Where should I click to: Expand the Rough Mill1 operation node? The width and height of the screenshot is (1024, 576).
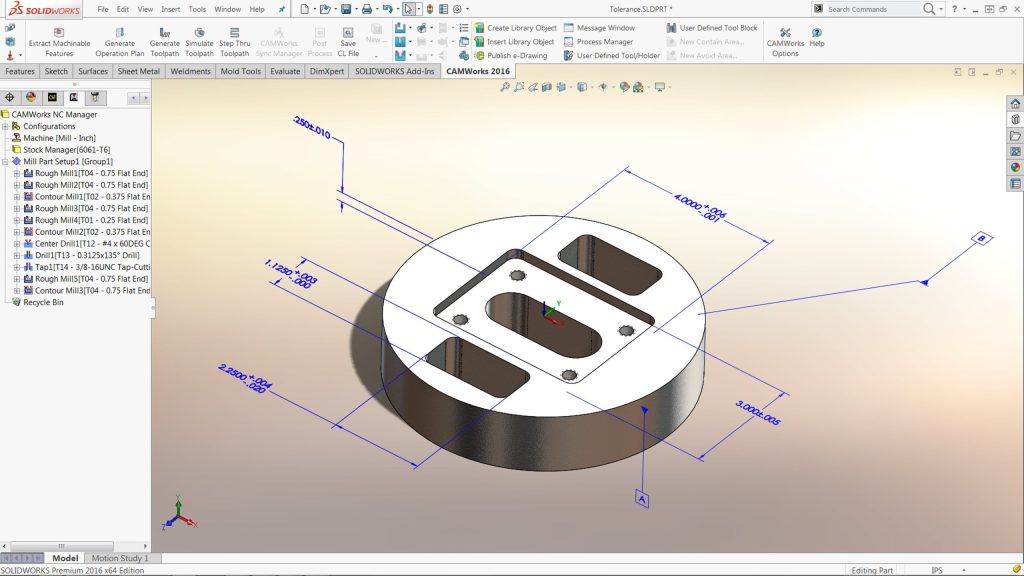coord(16,173)
